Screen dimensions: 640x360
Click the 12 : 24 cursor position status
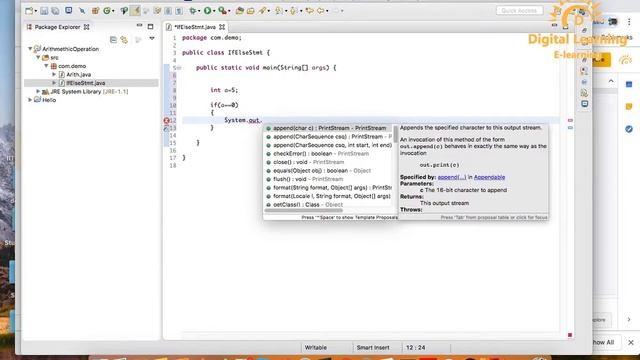416,348
